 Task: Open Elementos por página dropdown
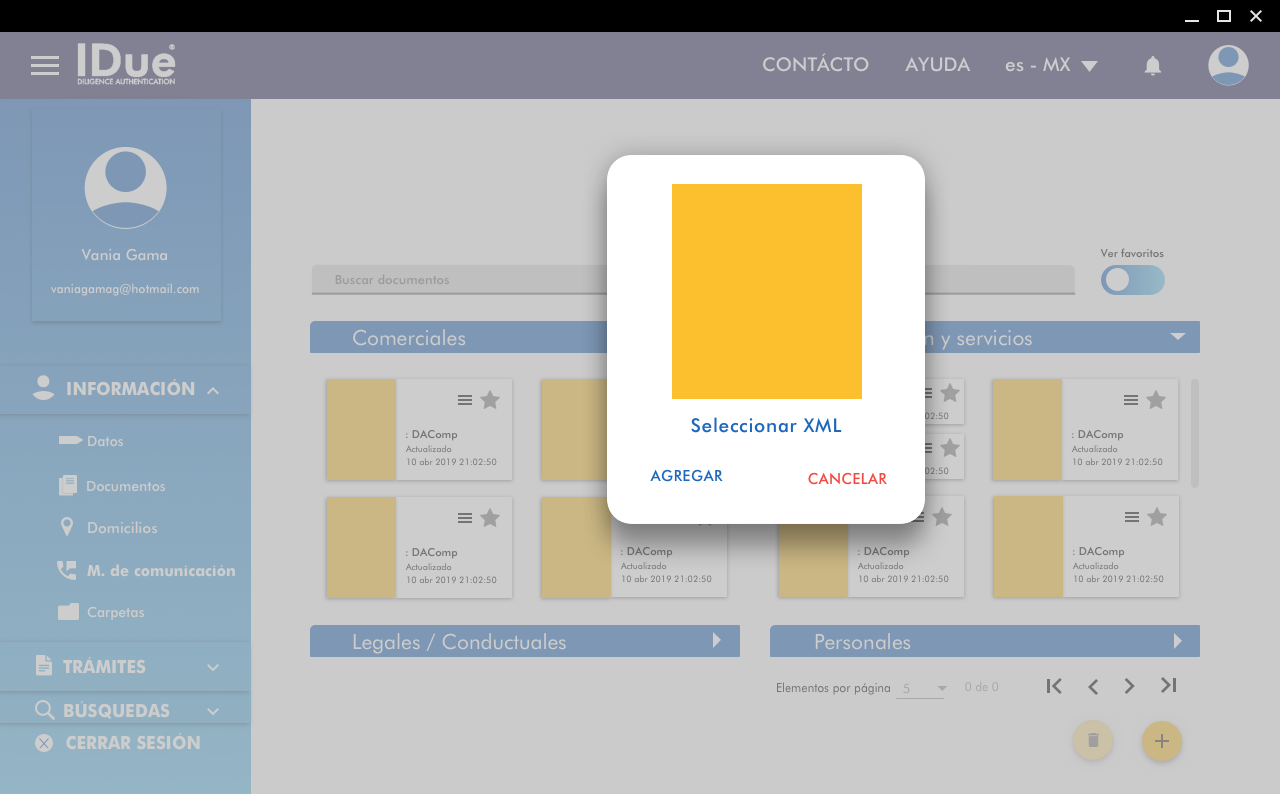click(921, 688)
